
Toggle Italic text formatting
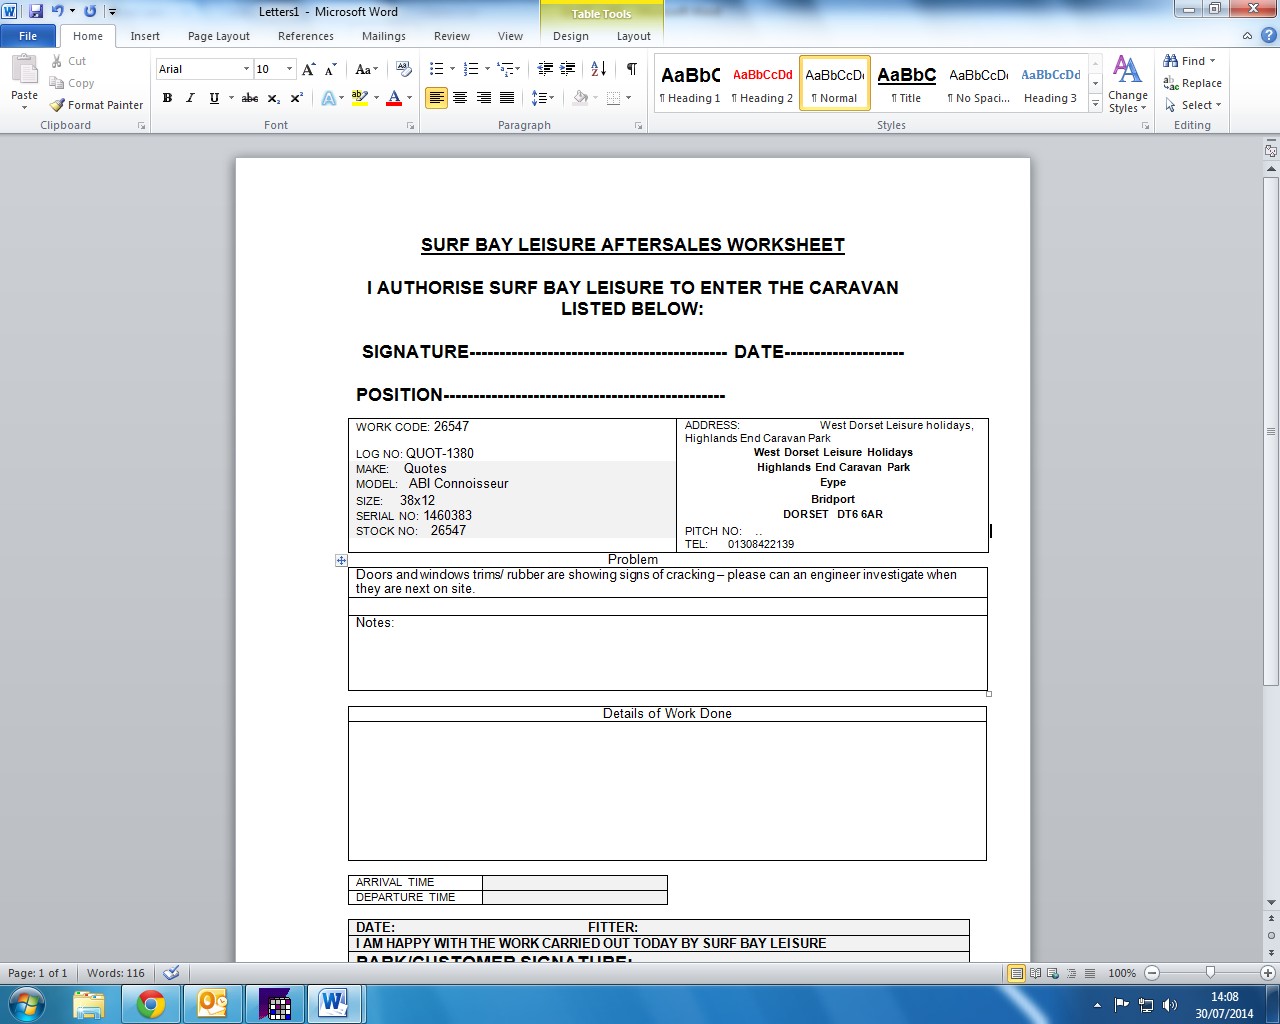(190, 98)
